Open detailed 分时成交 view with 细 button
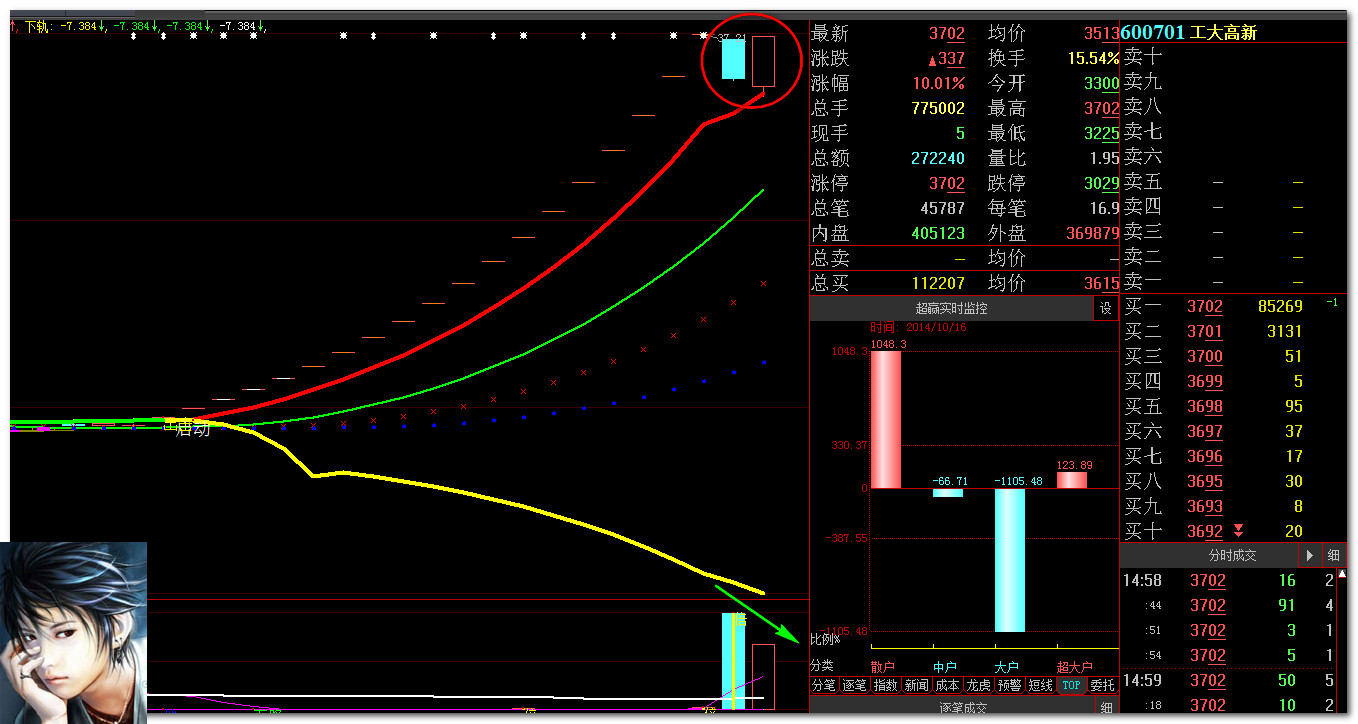1358x724 pixels. 1334,554
